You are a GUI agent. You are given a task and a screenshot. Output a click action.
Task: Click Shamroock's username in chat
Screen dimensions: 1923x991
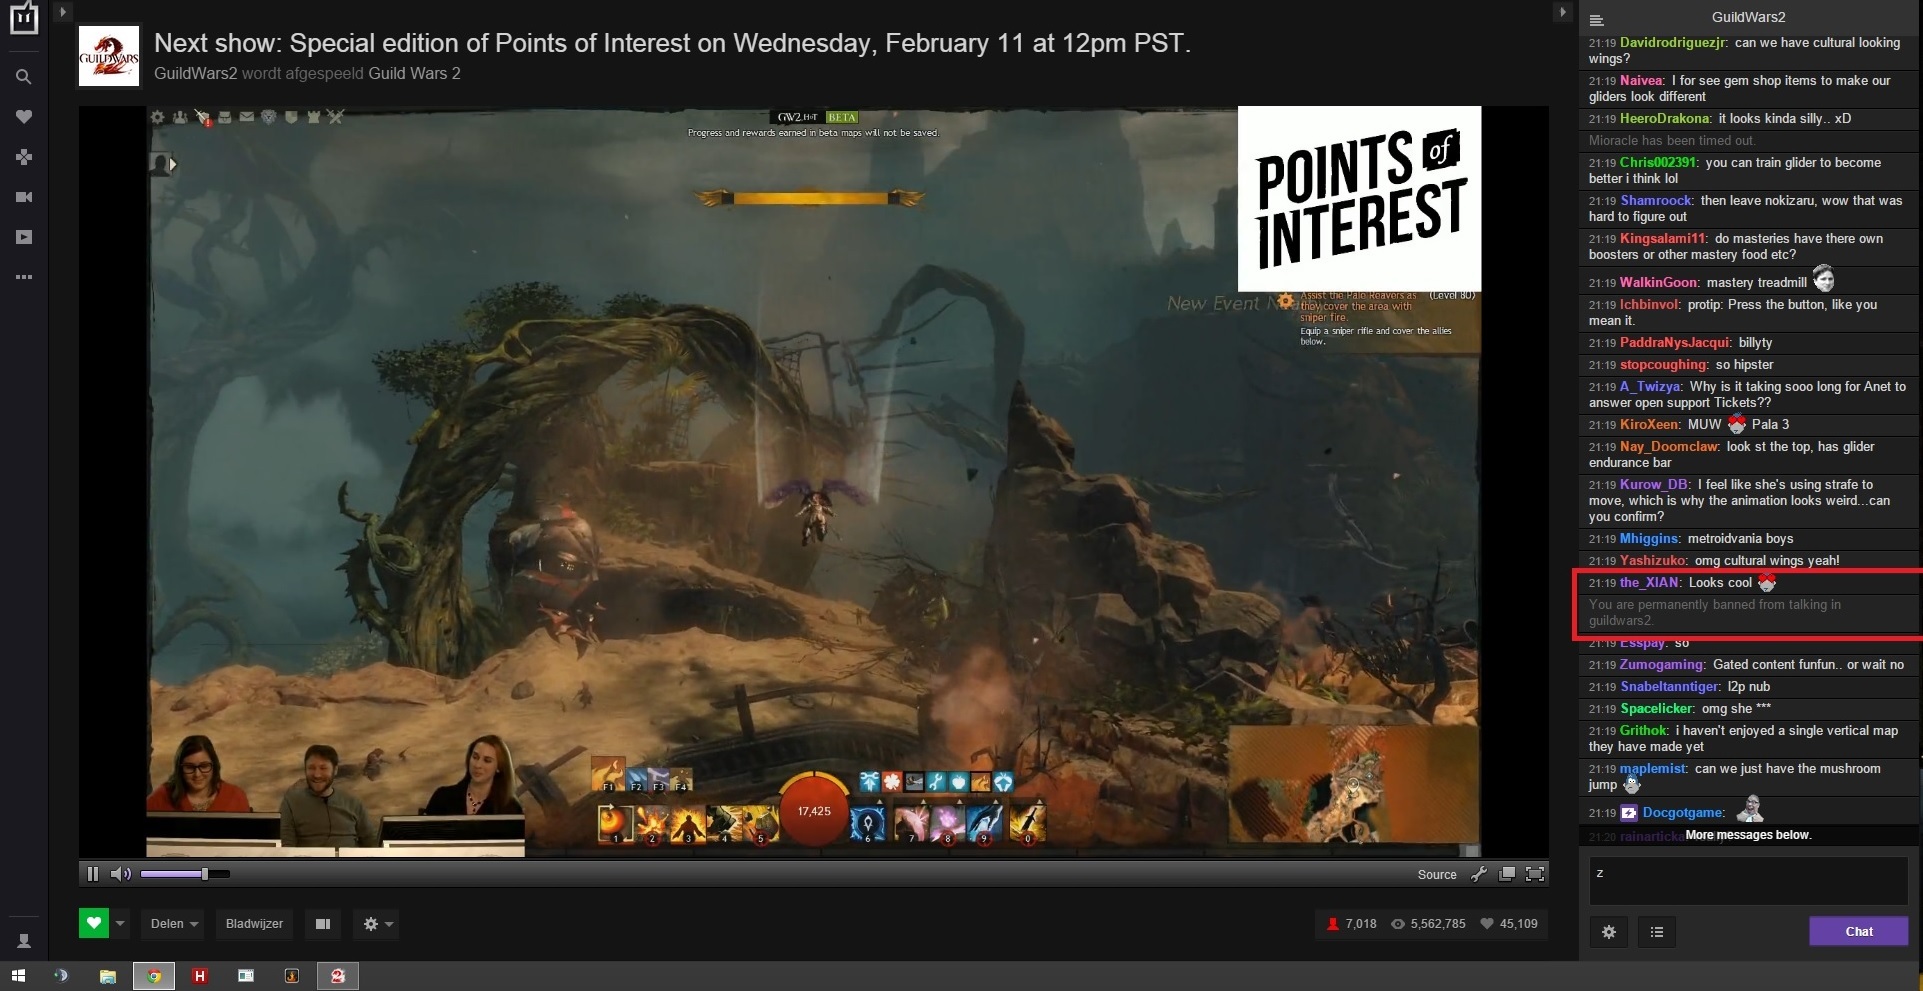[x=1656, y=201]
